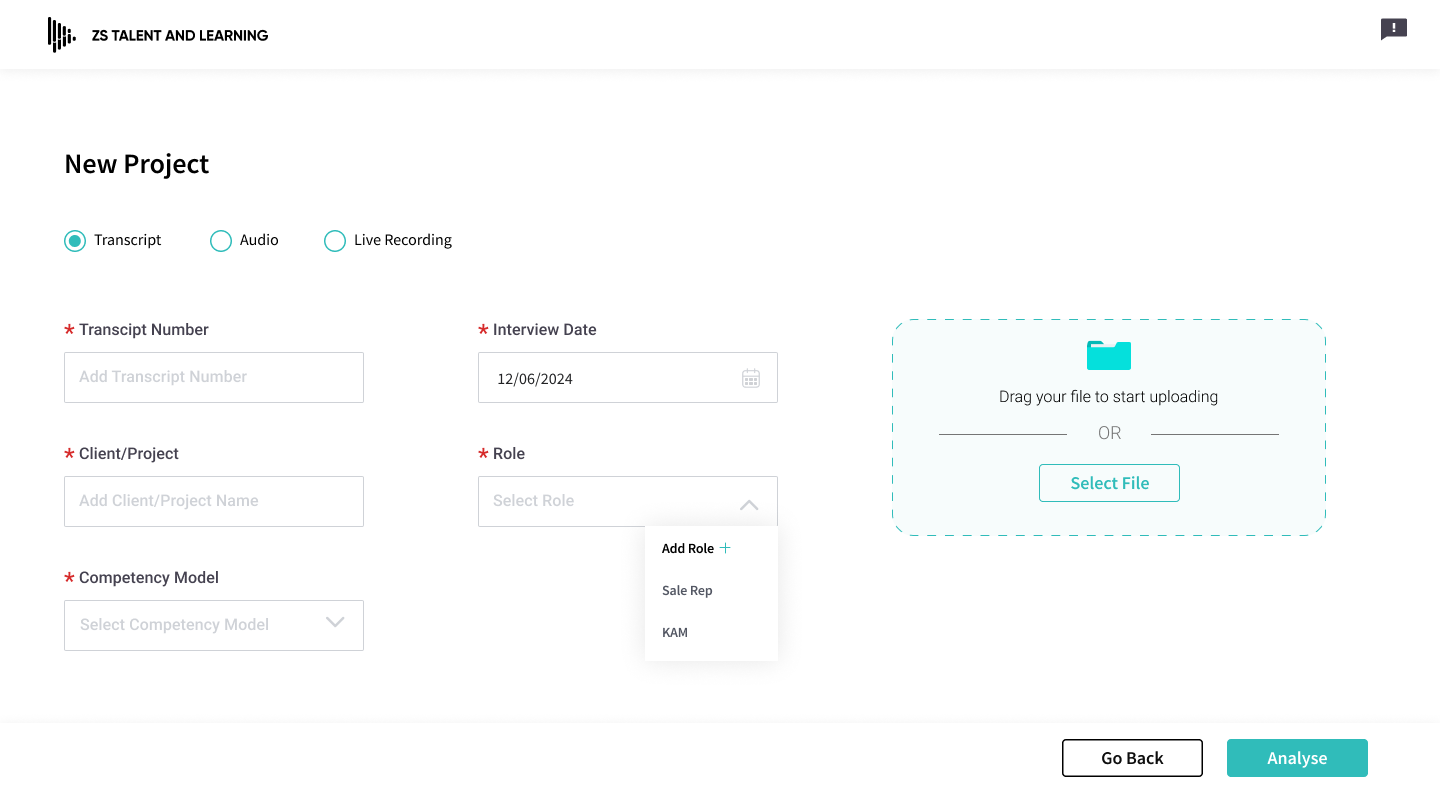Click the Interview Date field showing 12/06/2024
Image resolution: width=1440 pixels, height=793 pixels.
(x=628, y=377)
